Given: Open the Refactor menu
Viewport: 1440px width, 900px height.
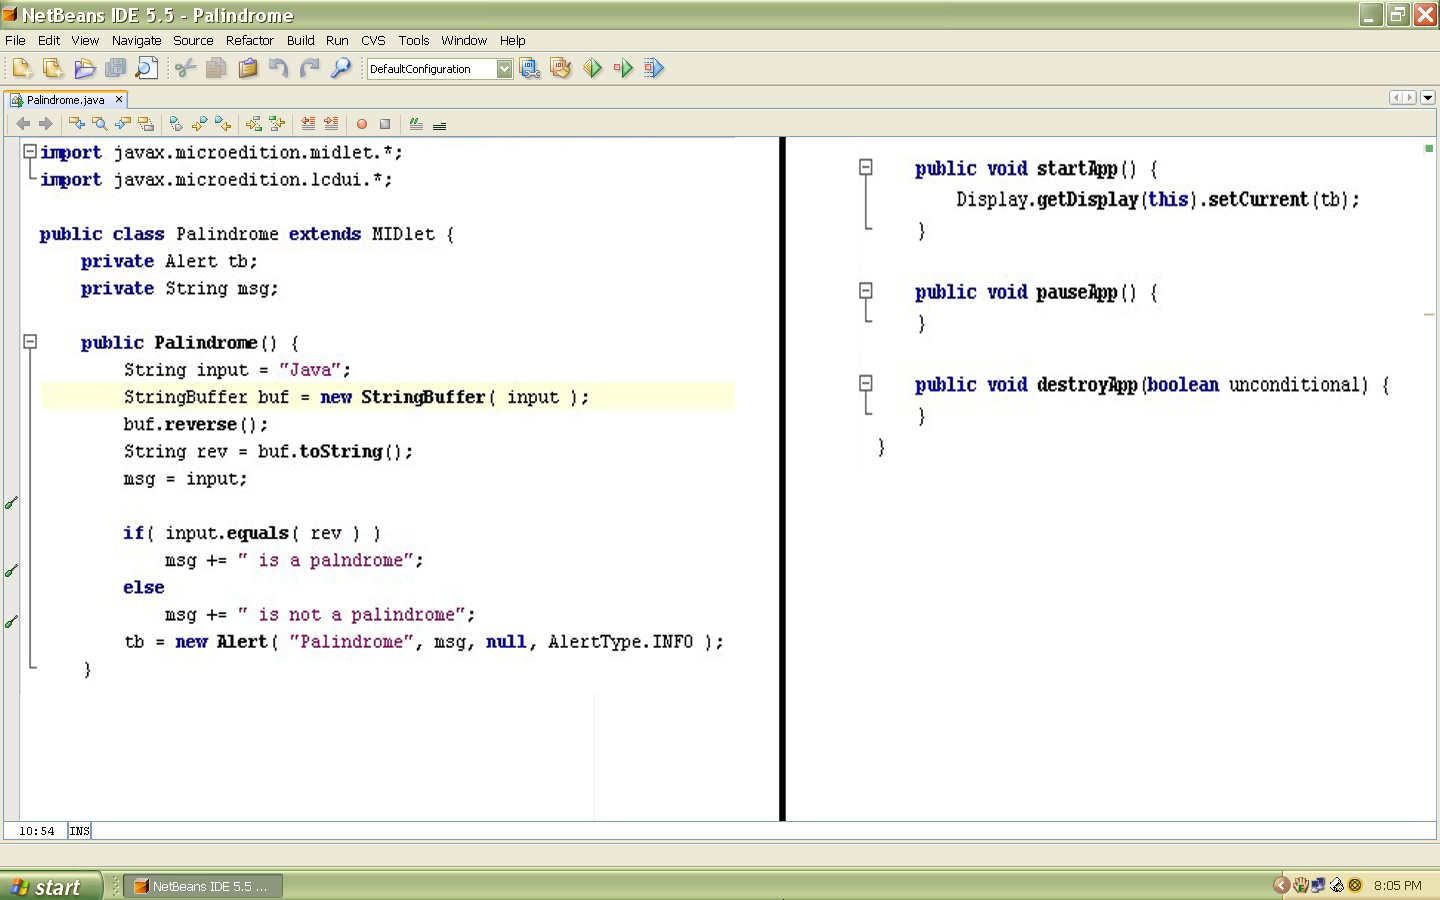Looking at the screenshot, I should click(x=249, y=40).
